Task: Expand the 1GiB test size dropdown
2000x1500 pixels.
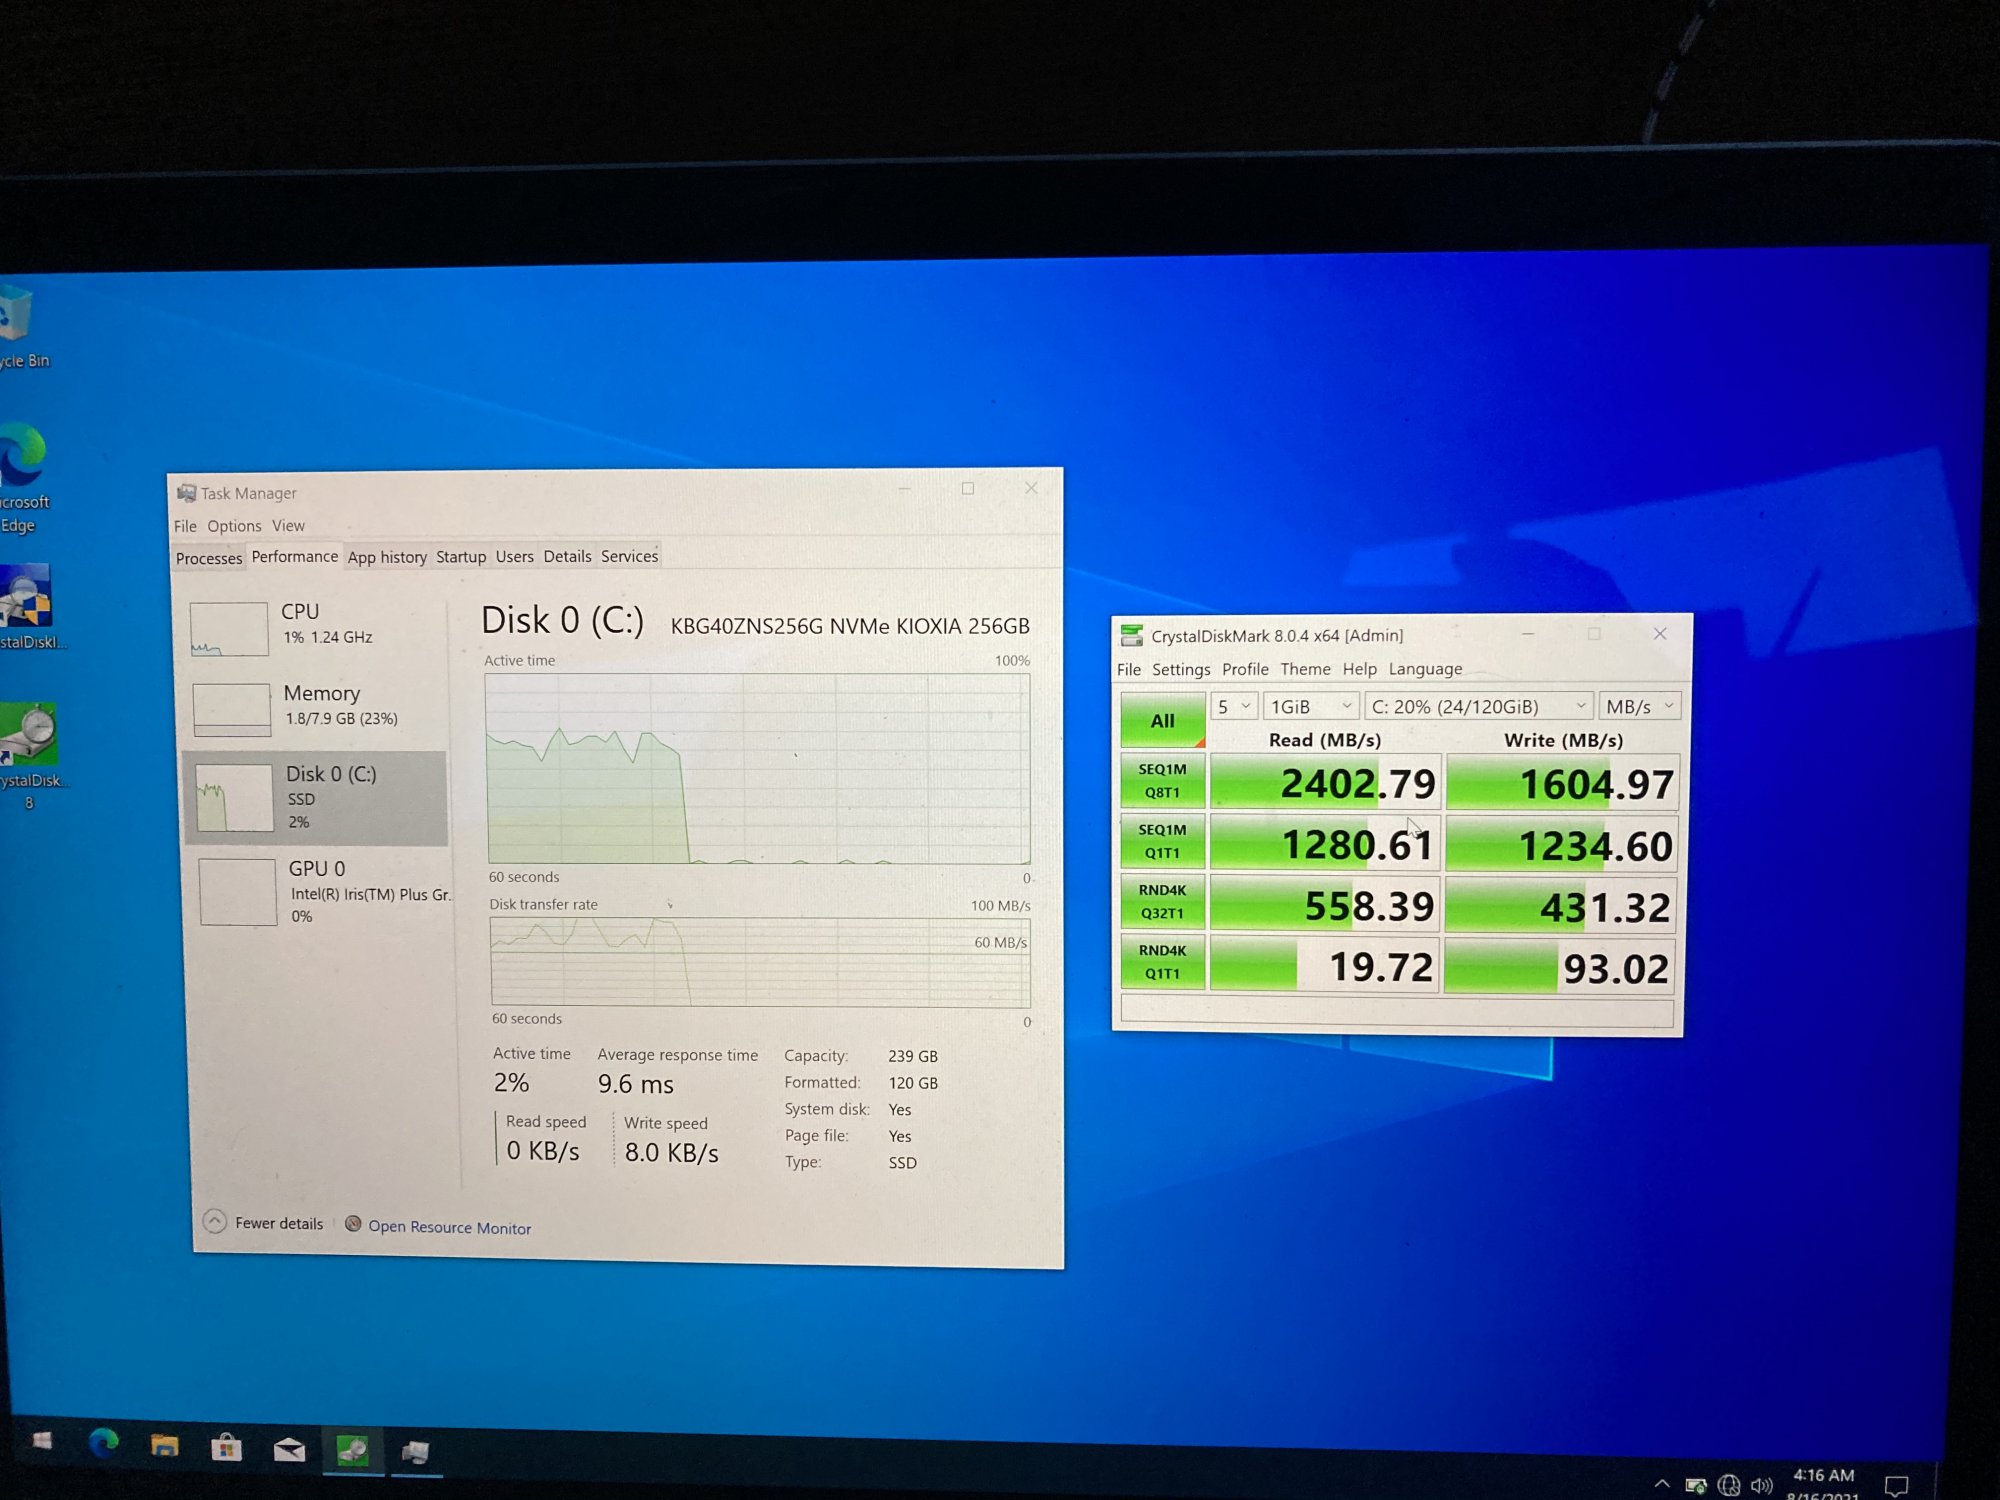Action: pyautogui.click(x=1310, y=706)
